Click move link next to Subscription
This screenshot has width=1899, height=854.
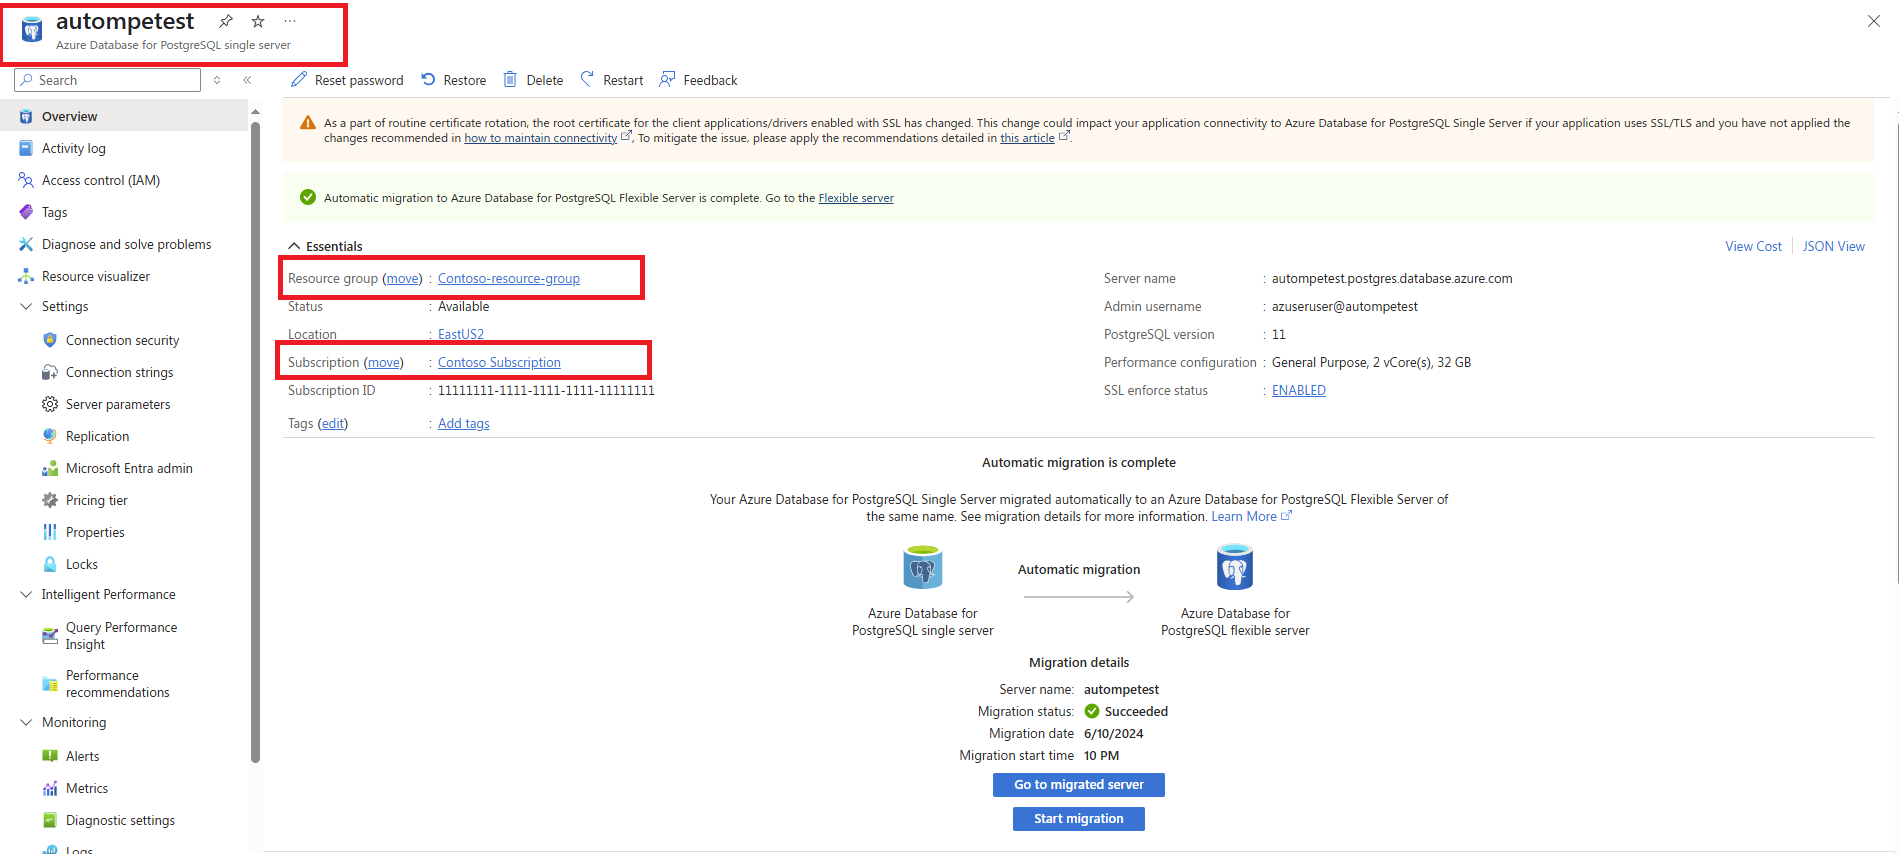click(x=384, y=362)
